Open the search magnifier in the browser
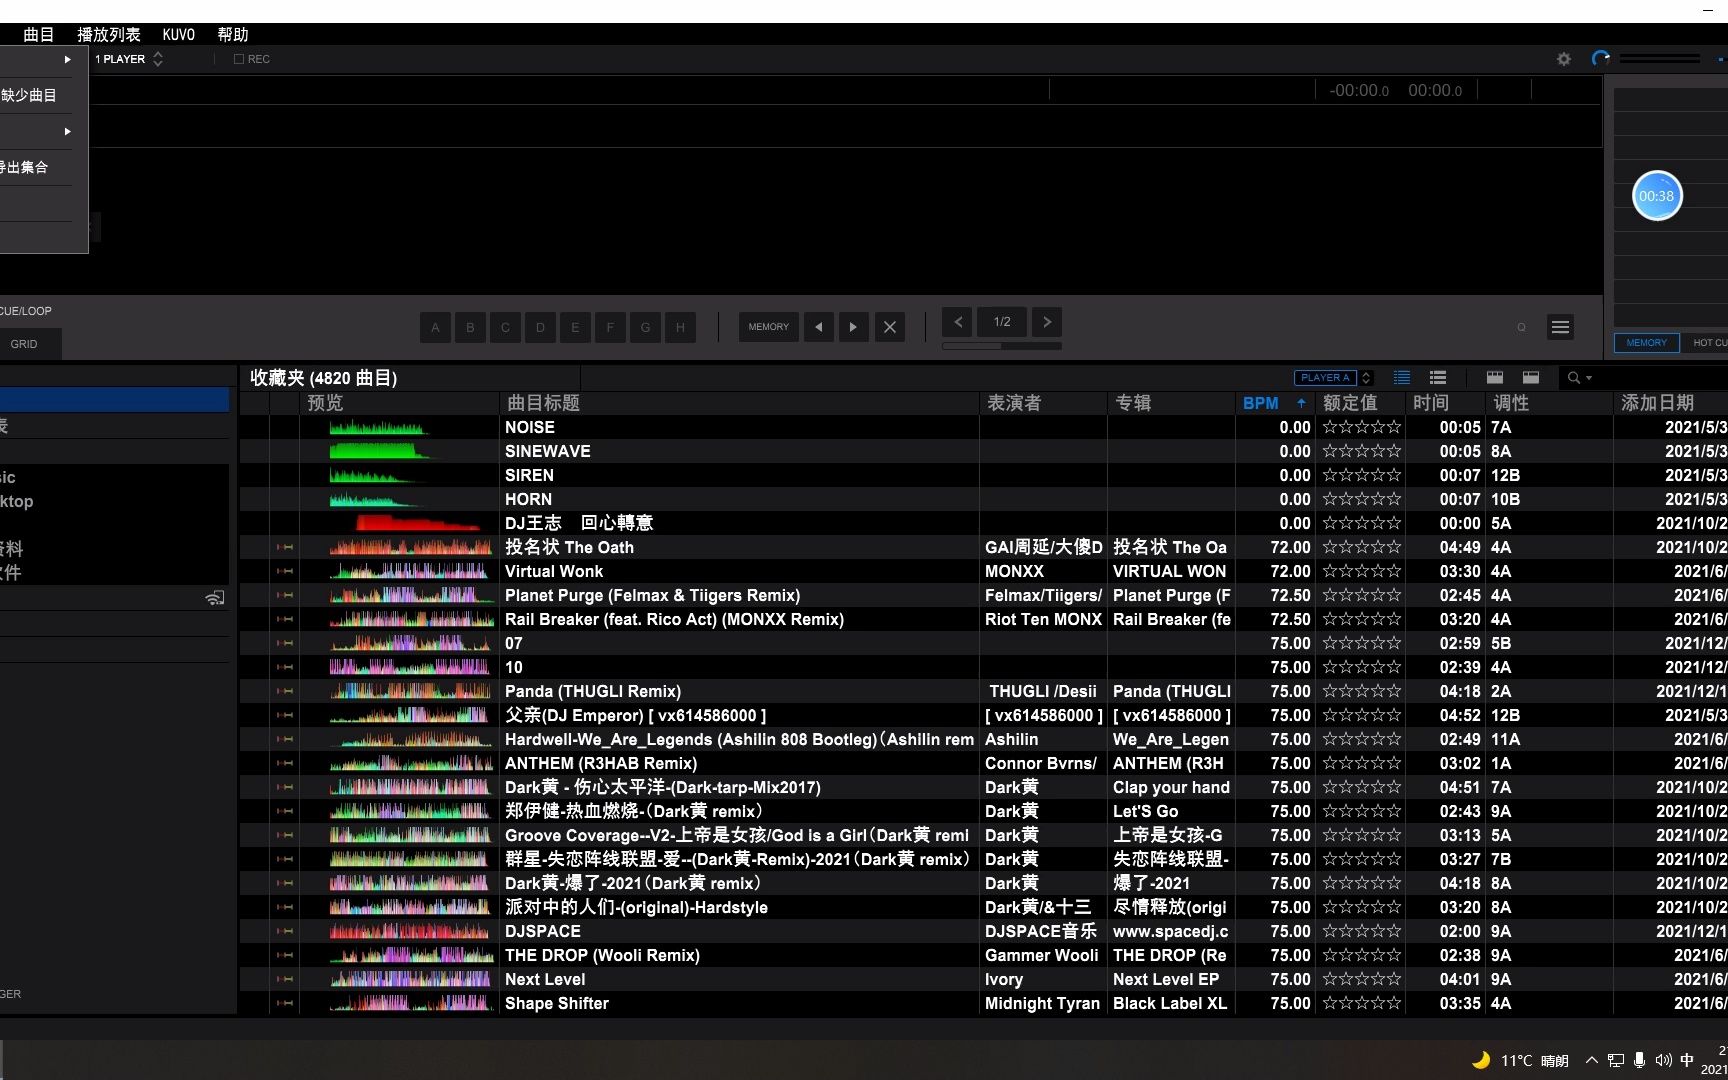The width and height of the screenshot is (1728, 1080). coord(1575,378)
